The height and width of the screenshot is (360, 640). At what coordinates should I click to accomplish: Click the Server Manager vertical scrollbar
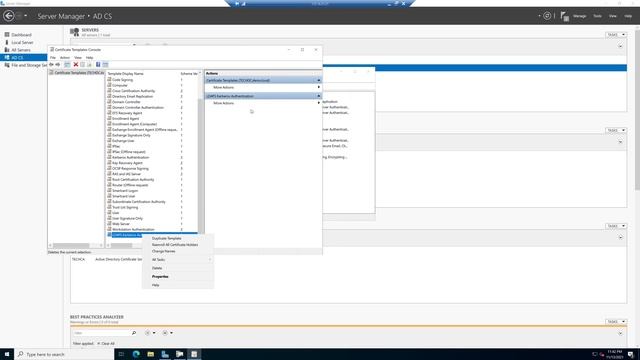tap(637, 109)
